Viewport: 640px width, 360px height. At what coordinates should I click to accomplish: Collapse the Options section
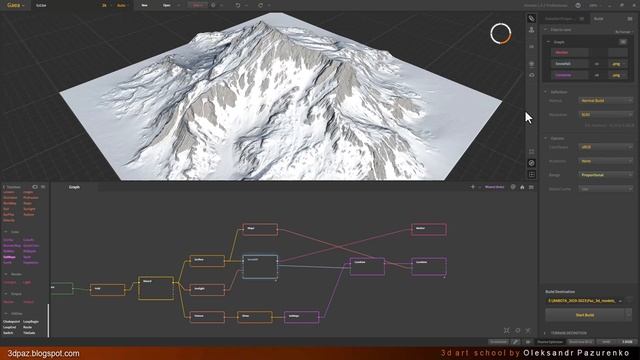pos(546,138)
